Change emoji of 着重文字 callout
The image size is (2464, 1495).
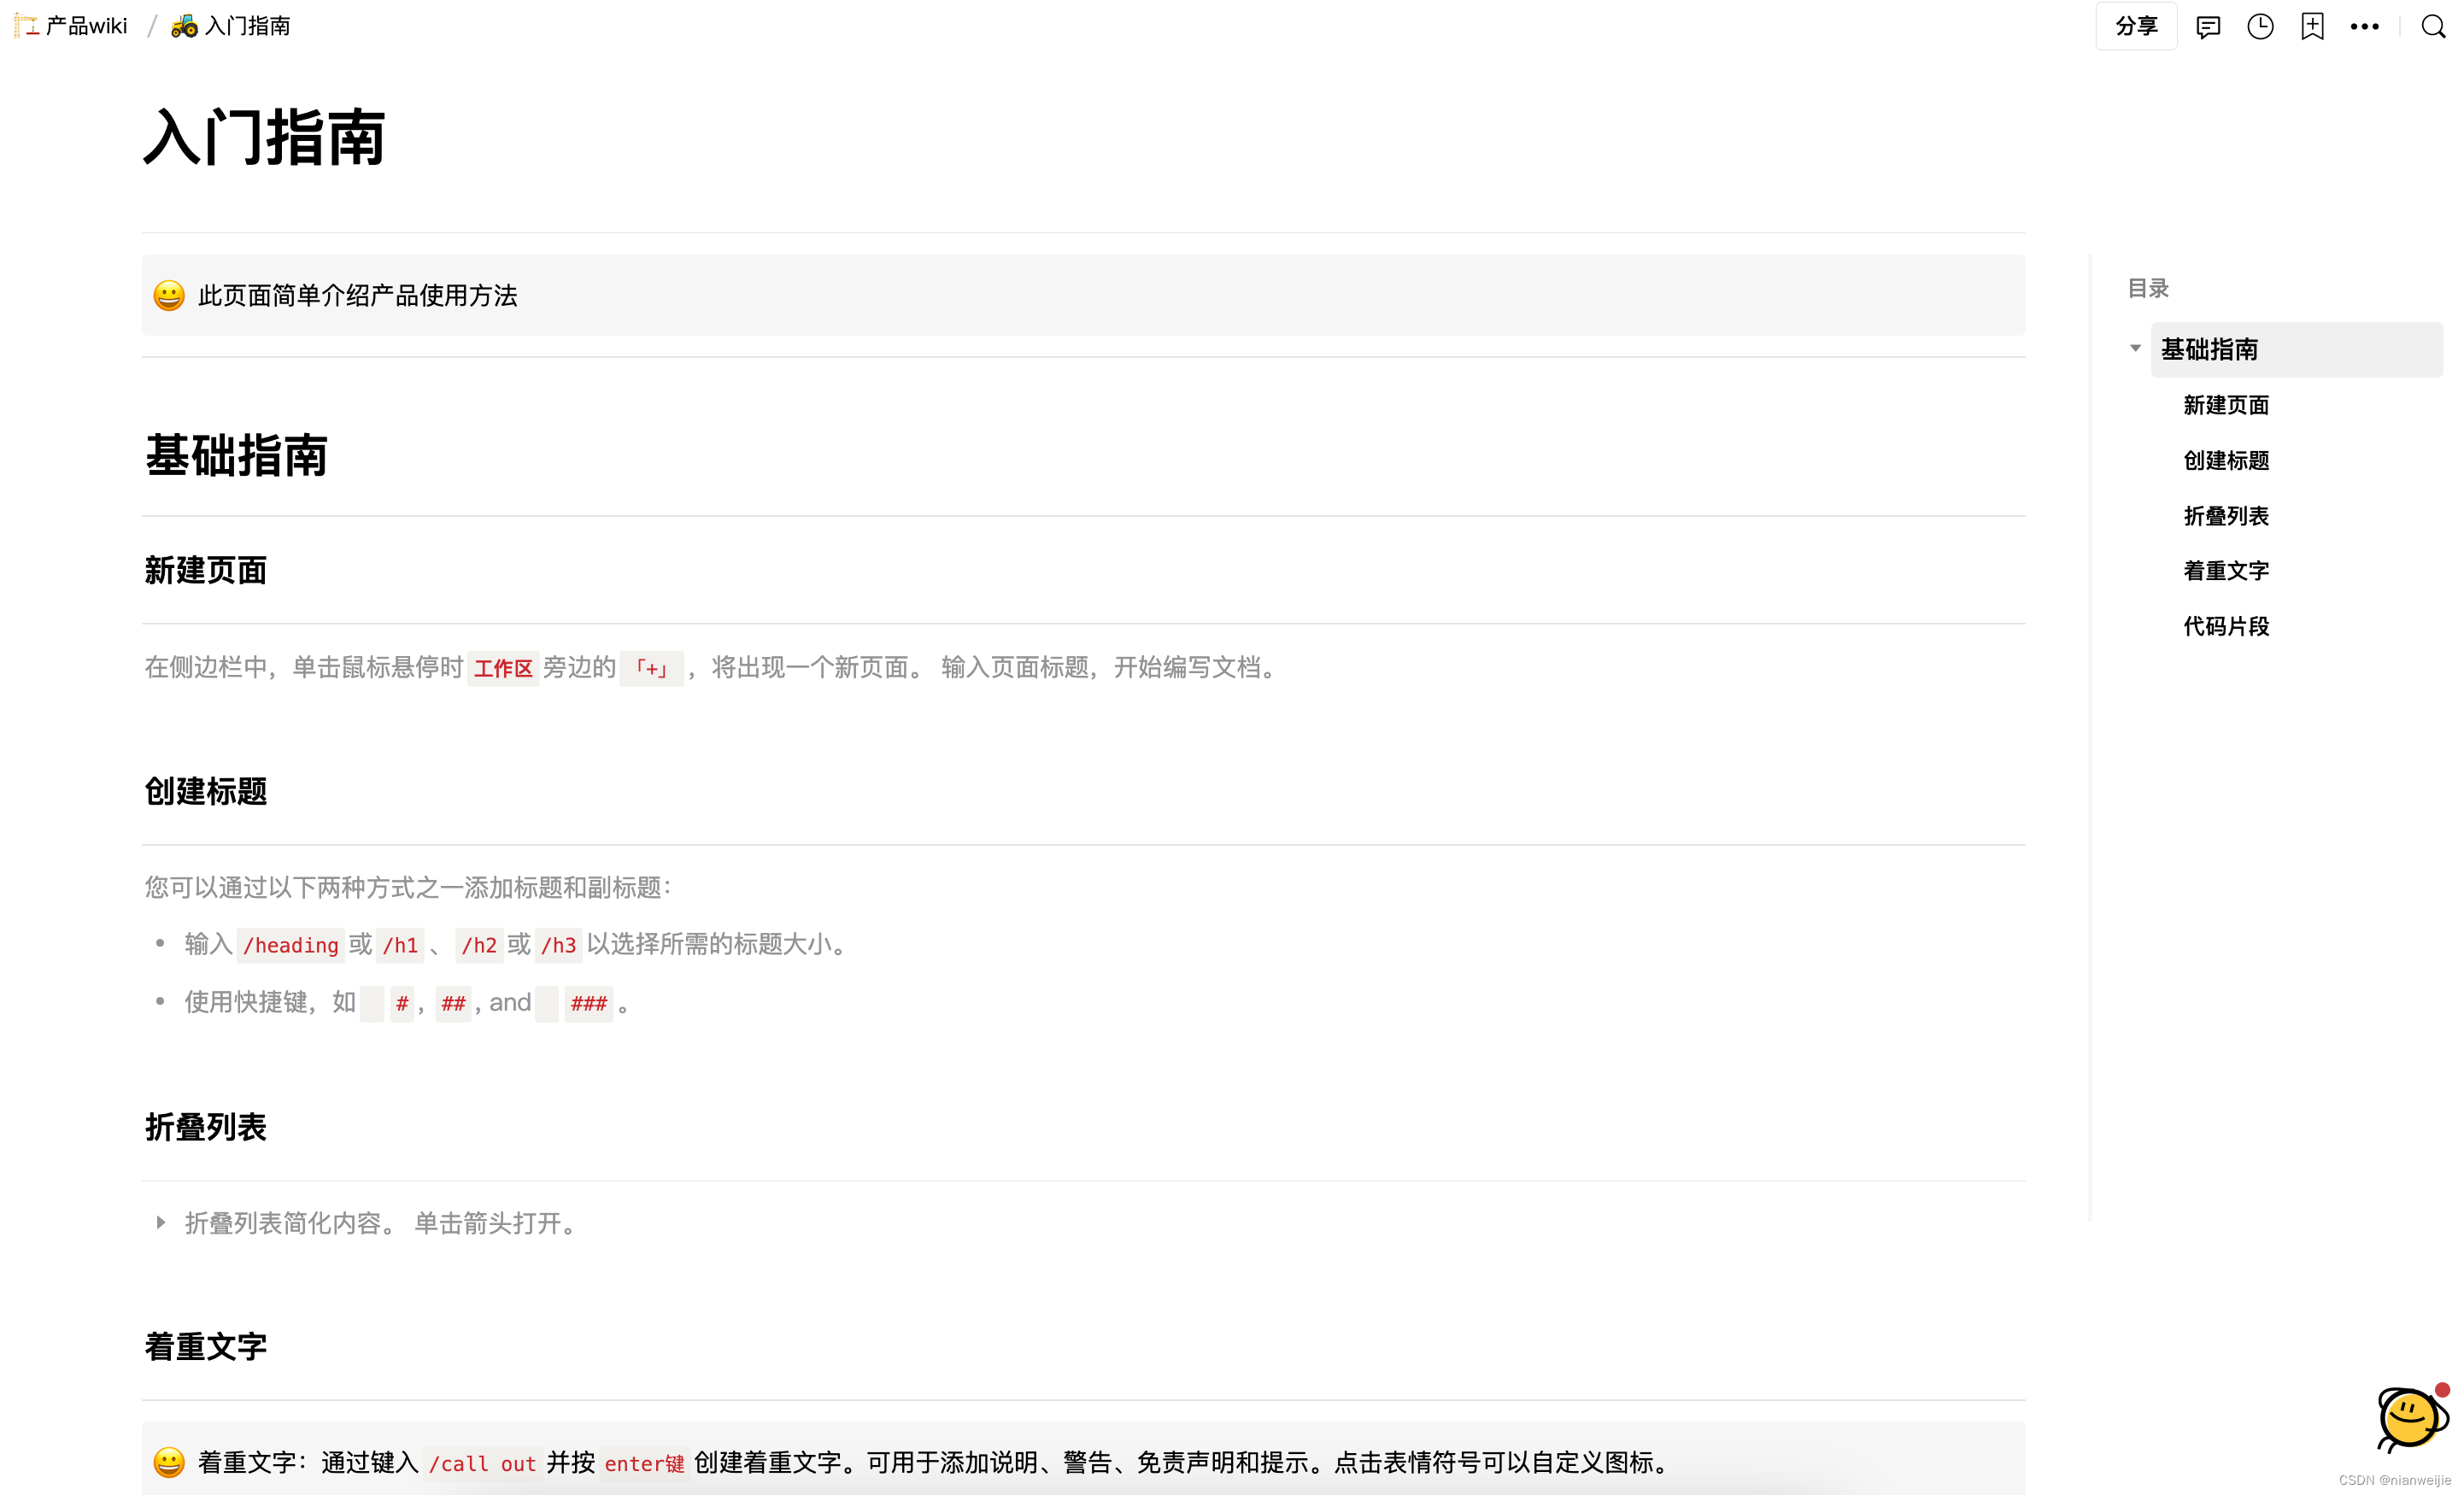[x=169, y=1462]
